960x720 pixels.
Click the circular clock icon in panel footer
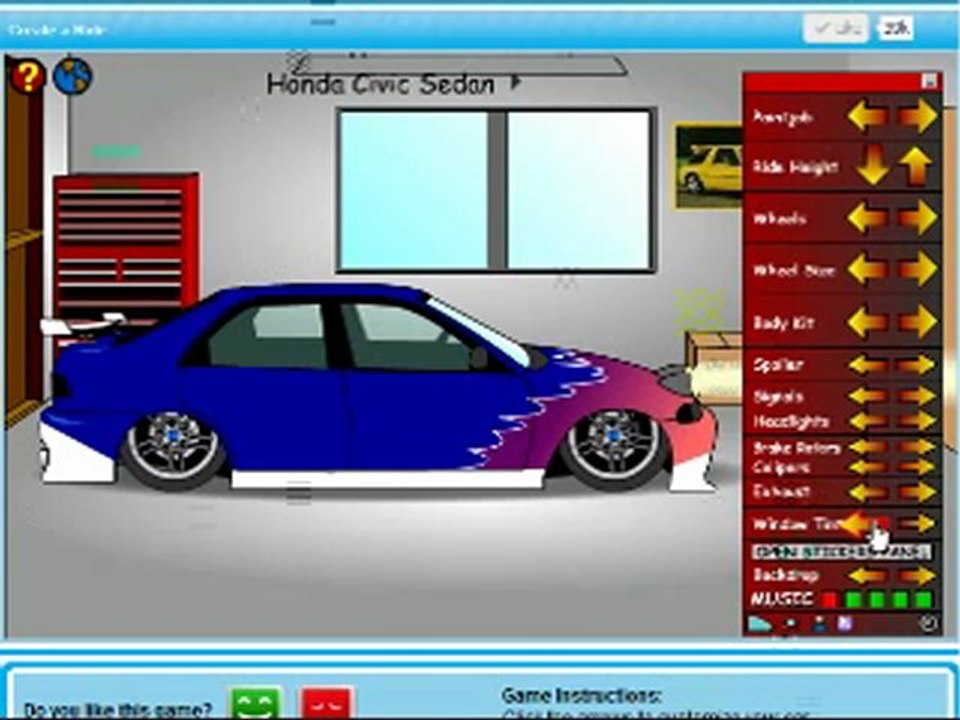(x=929, y=624)
